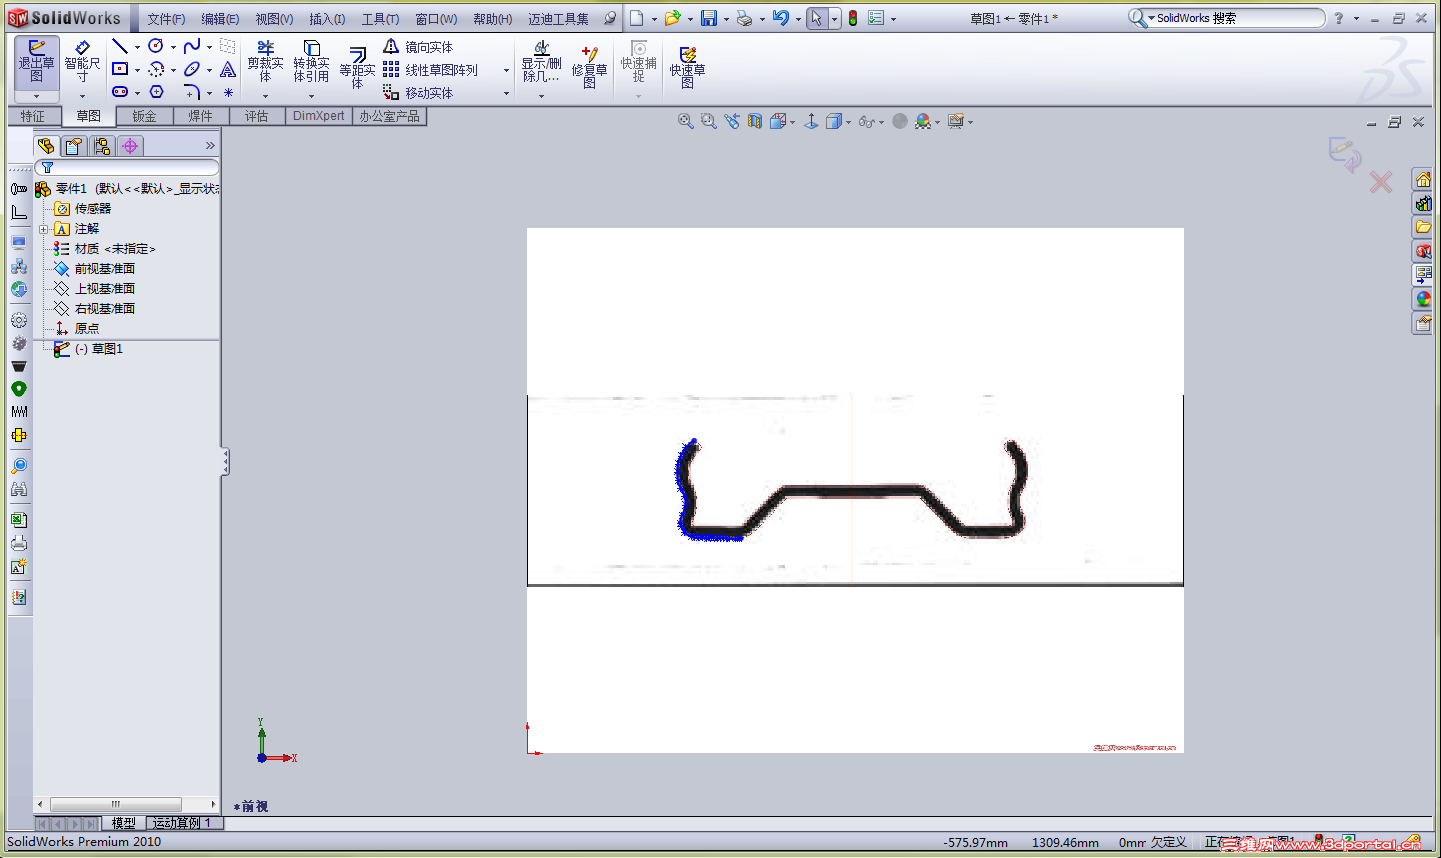This screenshot has width=1441, height=858.
Task: Click 修复草图 Repair Sketch tool
Action: pyautogui.click(x=589, y=68)
